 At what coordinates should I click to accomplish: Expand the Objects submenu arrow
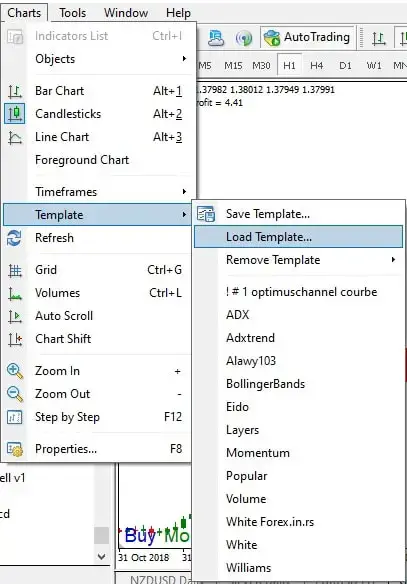point(184,59)
